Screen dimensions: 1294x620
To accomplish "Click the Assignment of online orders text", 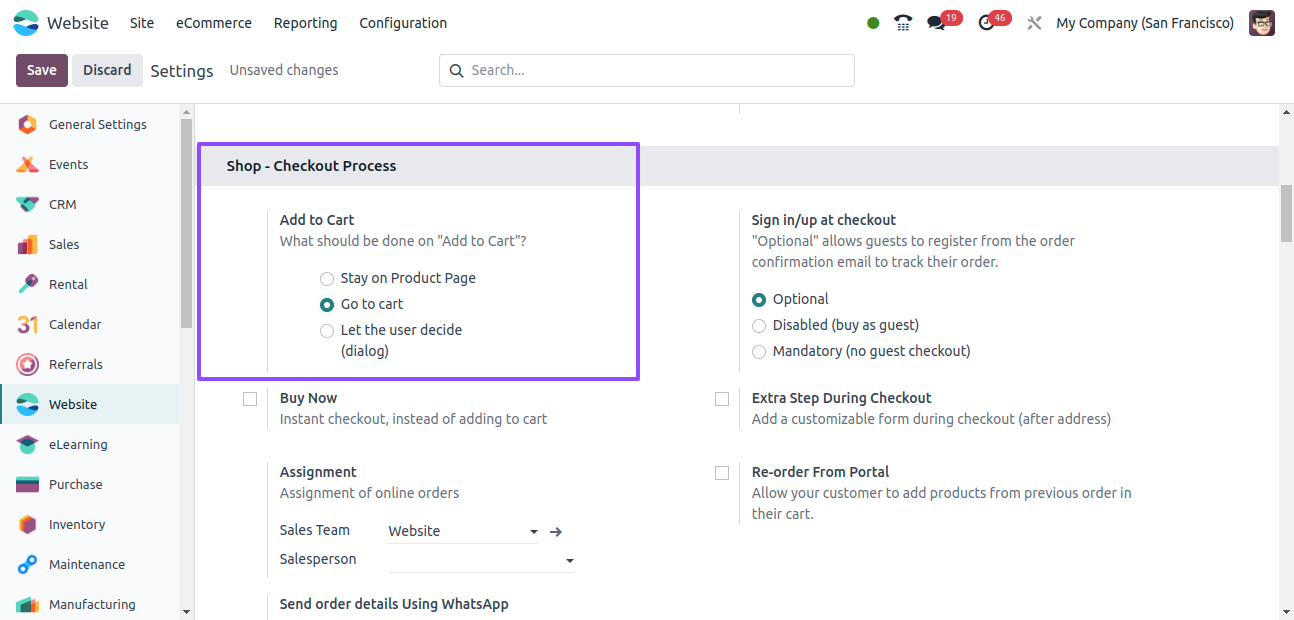I will (370, 493).
